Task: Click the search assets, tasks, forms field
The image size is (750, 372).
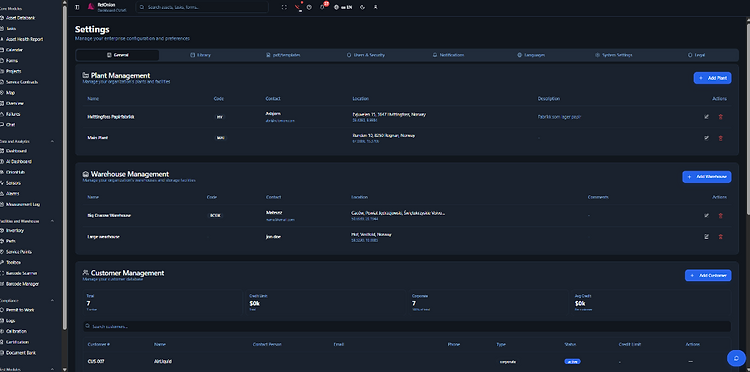Action: tap(202, 7)
